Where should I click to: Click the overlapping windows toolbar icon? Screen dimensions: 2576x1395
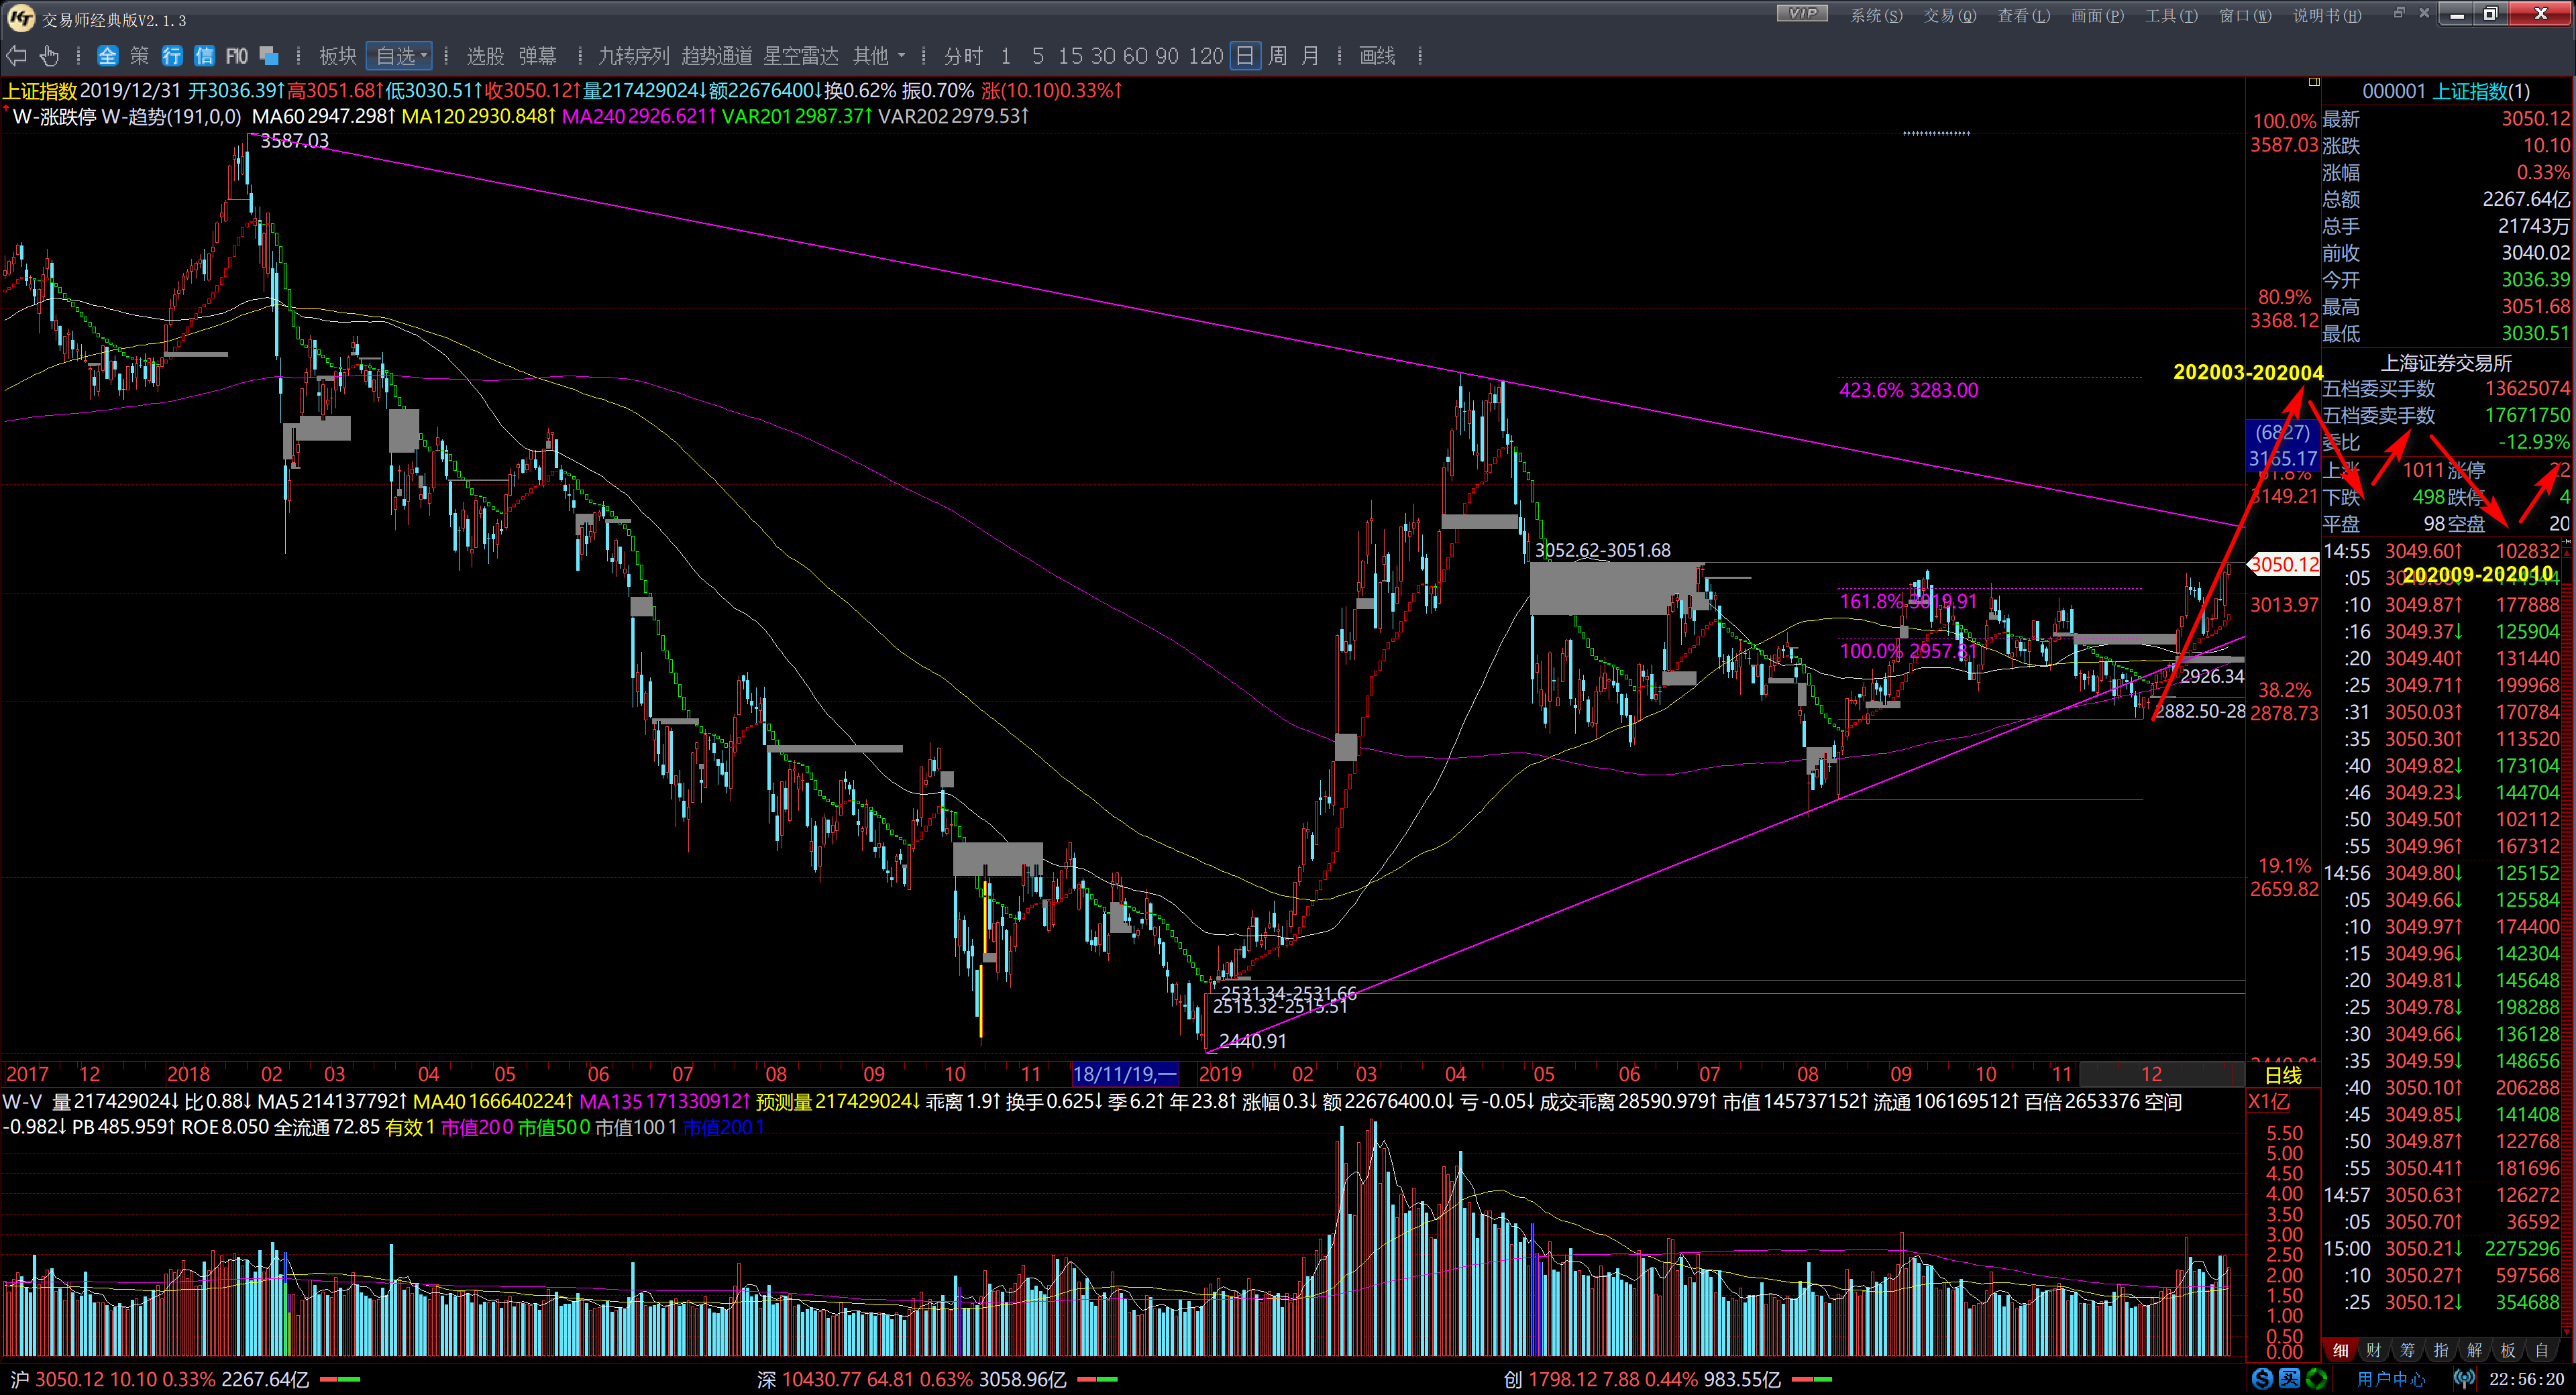pos(268,56)
